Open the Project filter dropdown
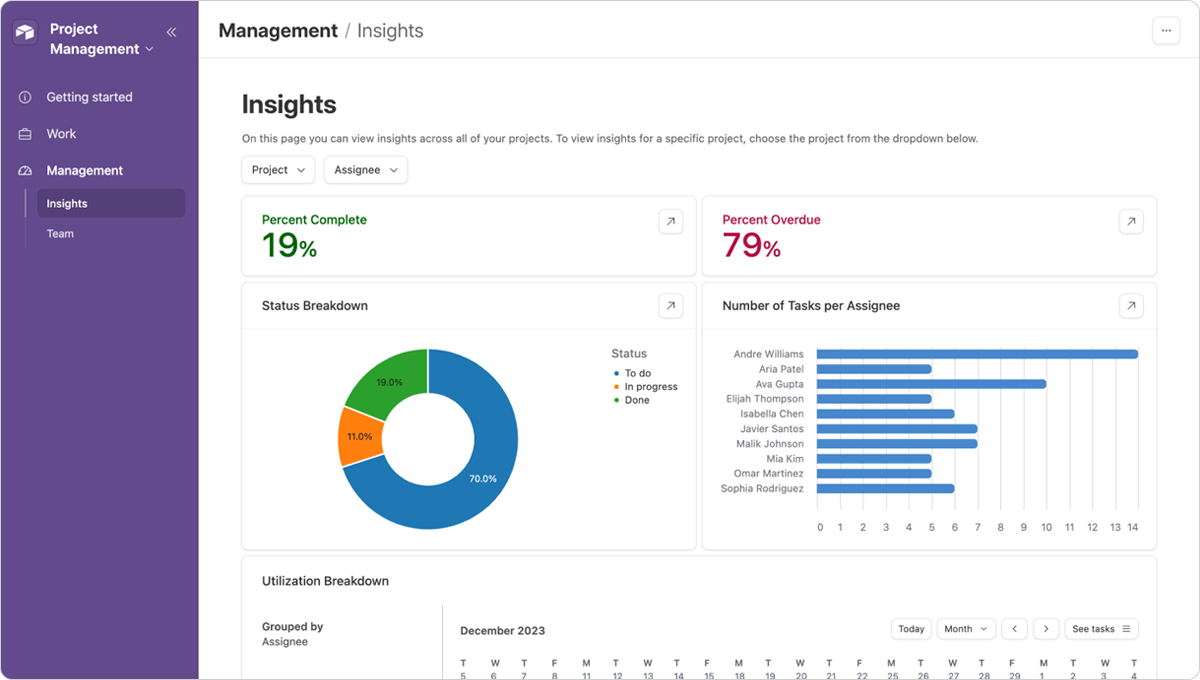 [x=277, y=170]
